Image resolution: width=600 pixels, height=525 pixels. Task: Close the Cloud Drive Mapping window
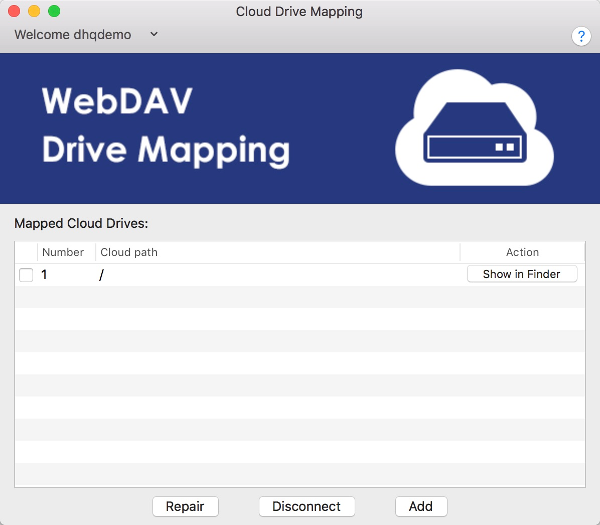pos(14,11)
